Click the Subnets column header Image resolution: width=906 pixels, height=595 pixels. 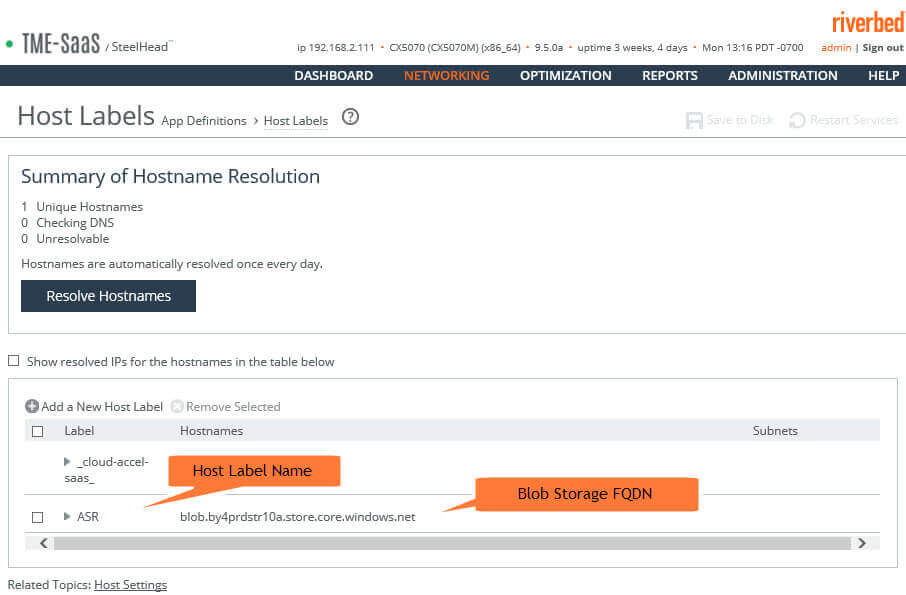tap(775, 431)
